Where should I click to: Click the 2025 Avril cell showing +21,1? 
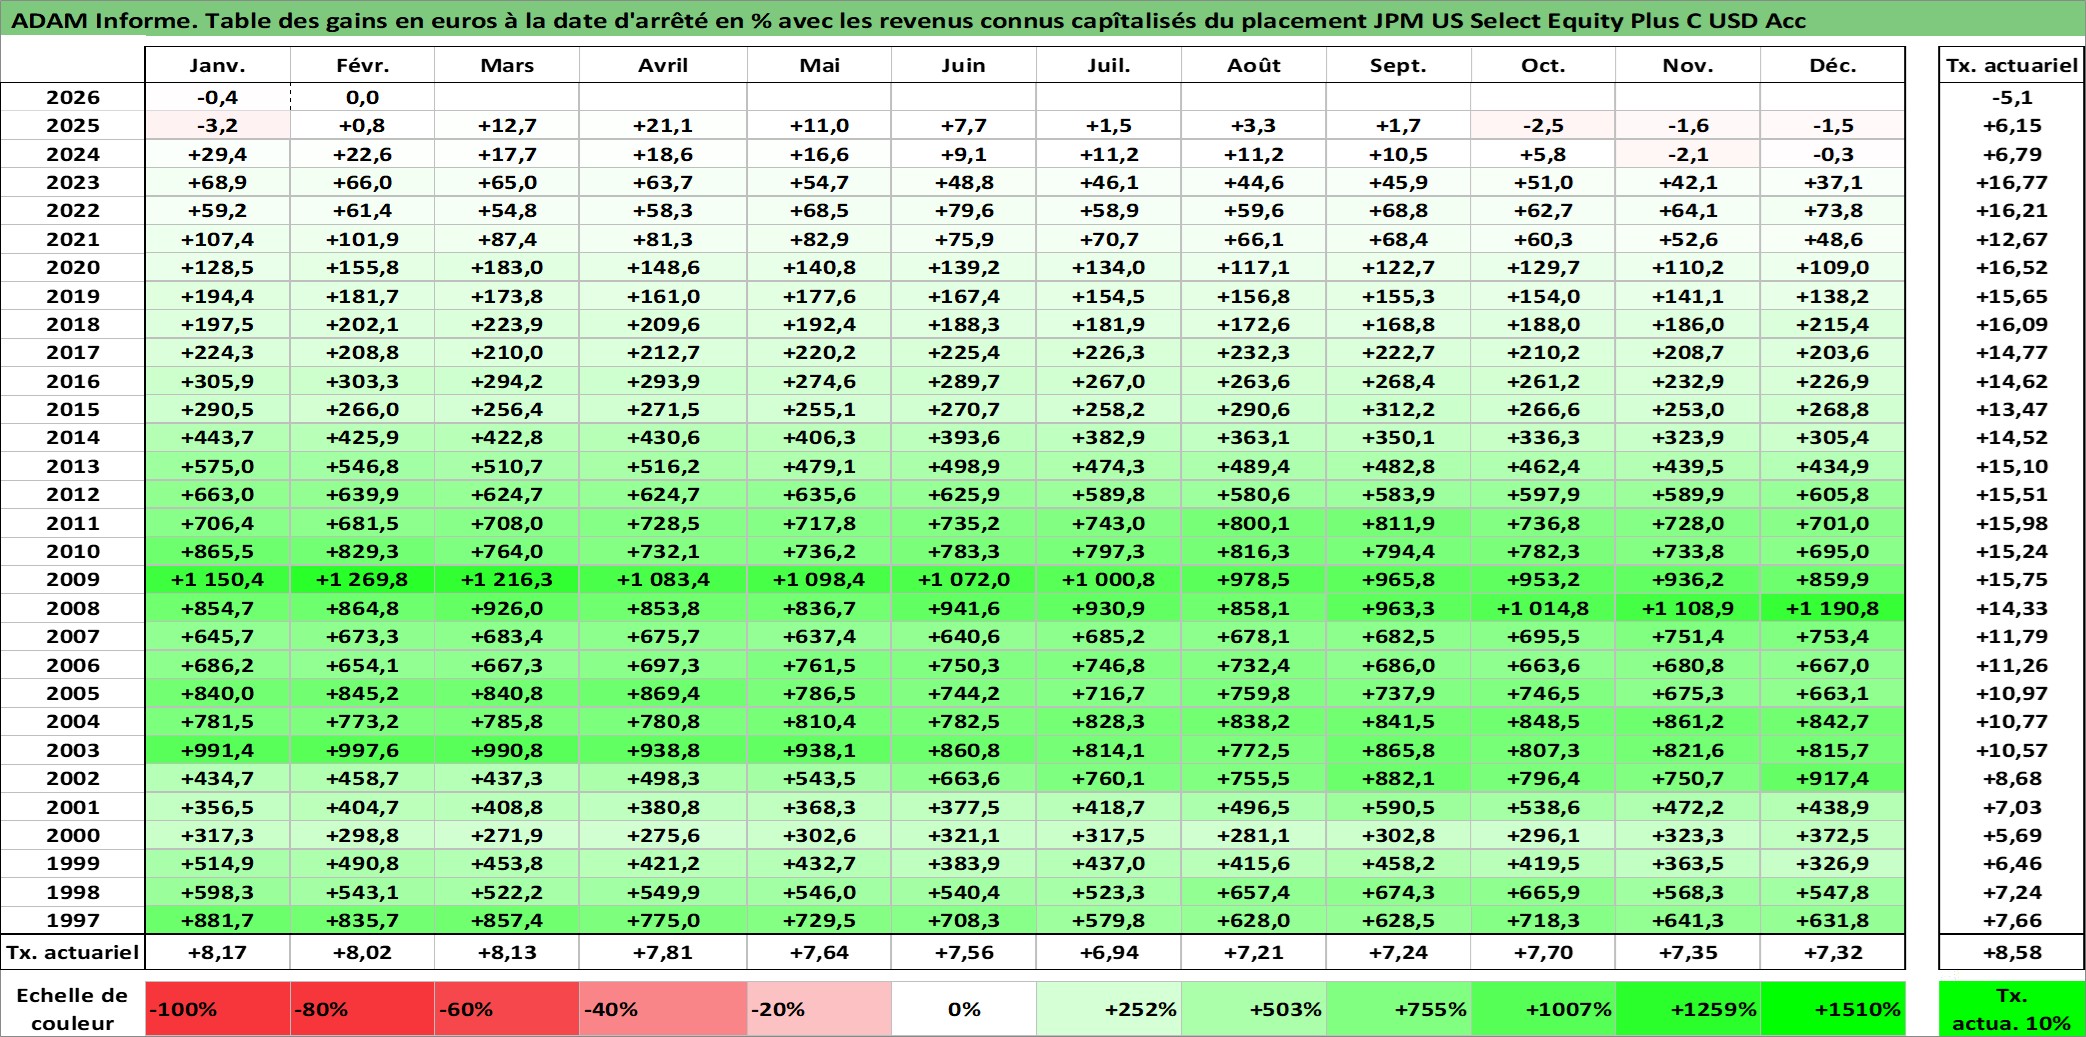663,125
